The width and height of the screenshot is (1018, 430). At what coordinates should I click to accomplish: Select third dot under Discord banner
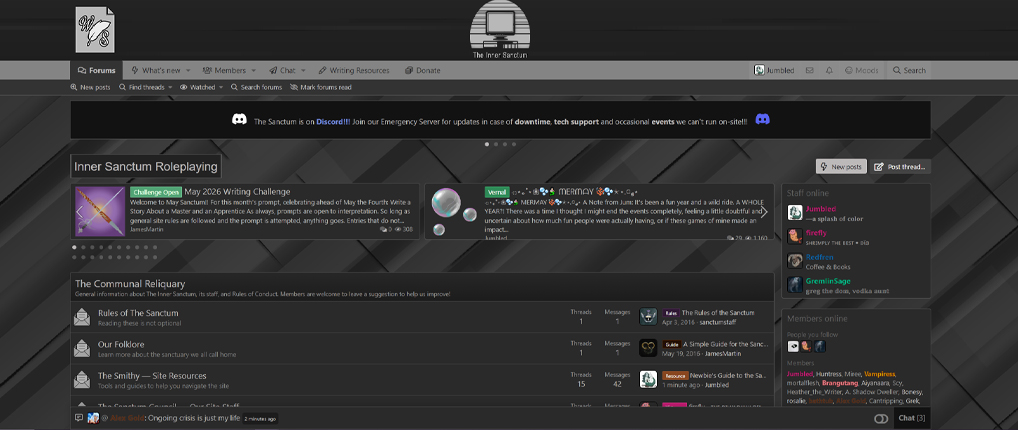[x=505, y=144]
